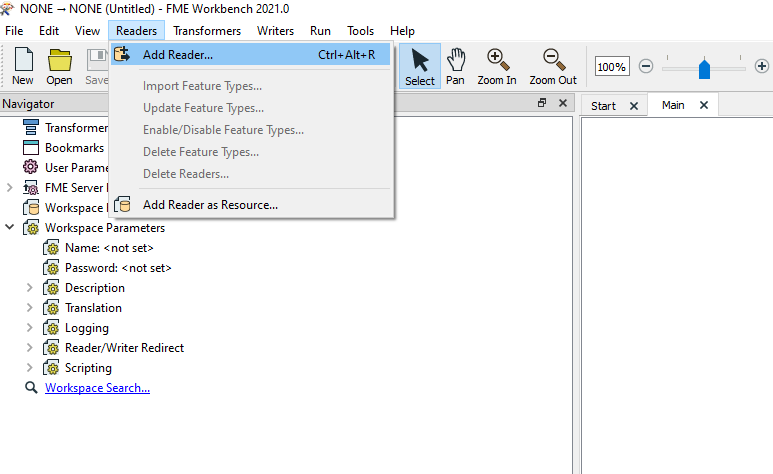Image resolution: width=773 pixels, height=474 pixels.
Task: Close the Start tab
Action: point(634,106)
